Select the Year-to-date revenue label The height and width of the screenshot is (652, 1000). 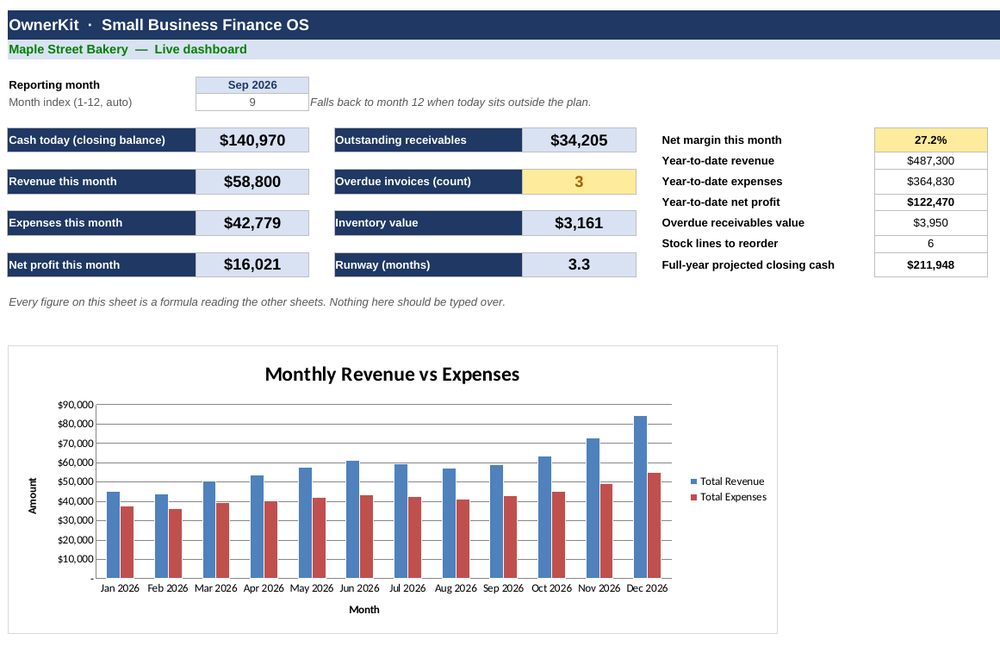point(717,161)
